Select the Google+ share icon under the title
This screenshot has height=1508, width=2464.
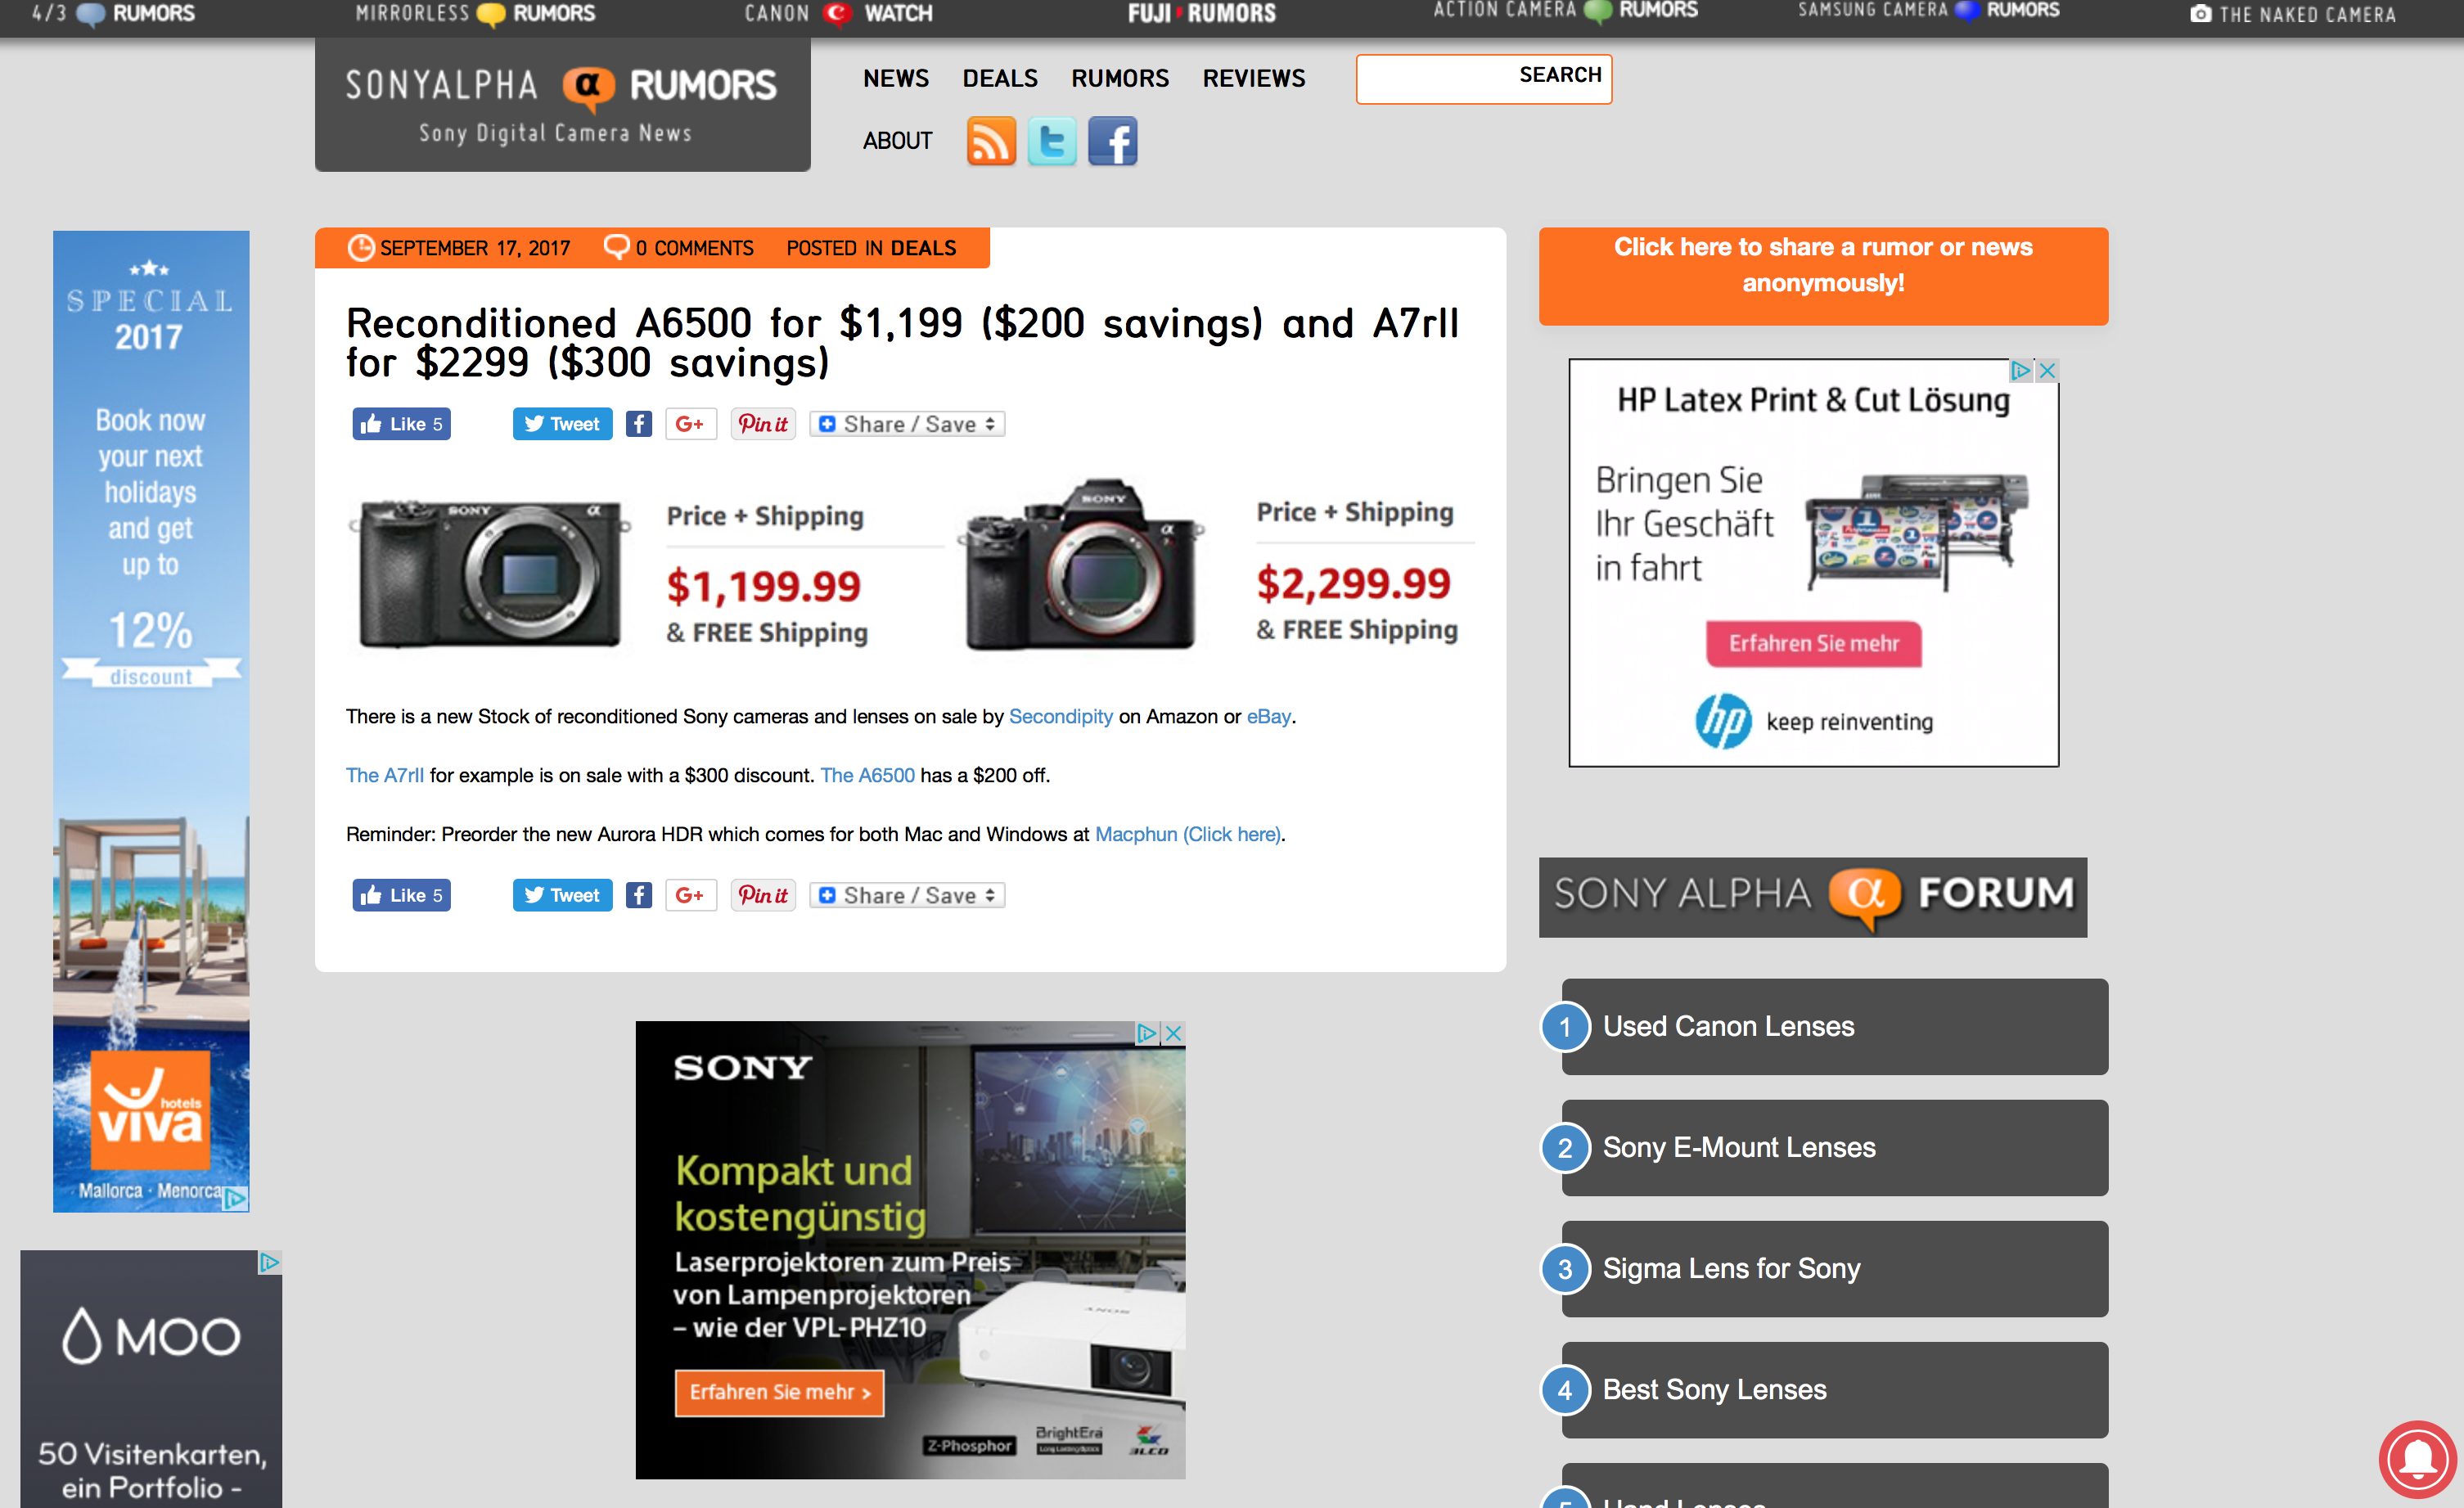coord(691,423)
